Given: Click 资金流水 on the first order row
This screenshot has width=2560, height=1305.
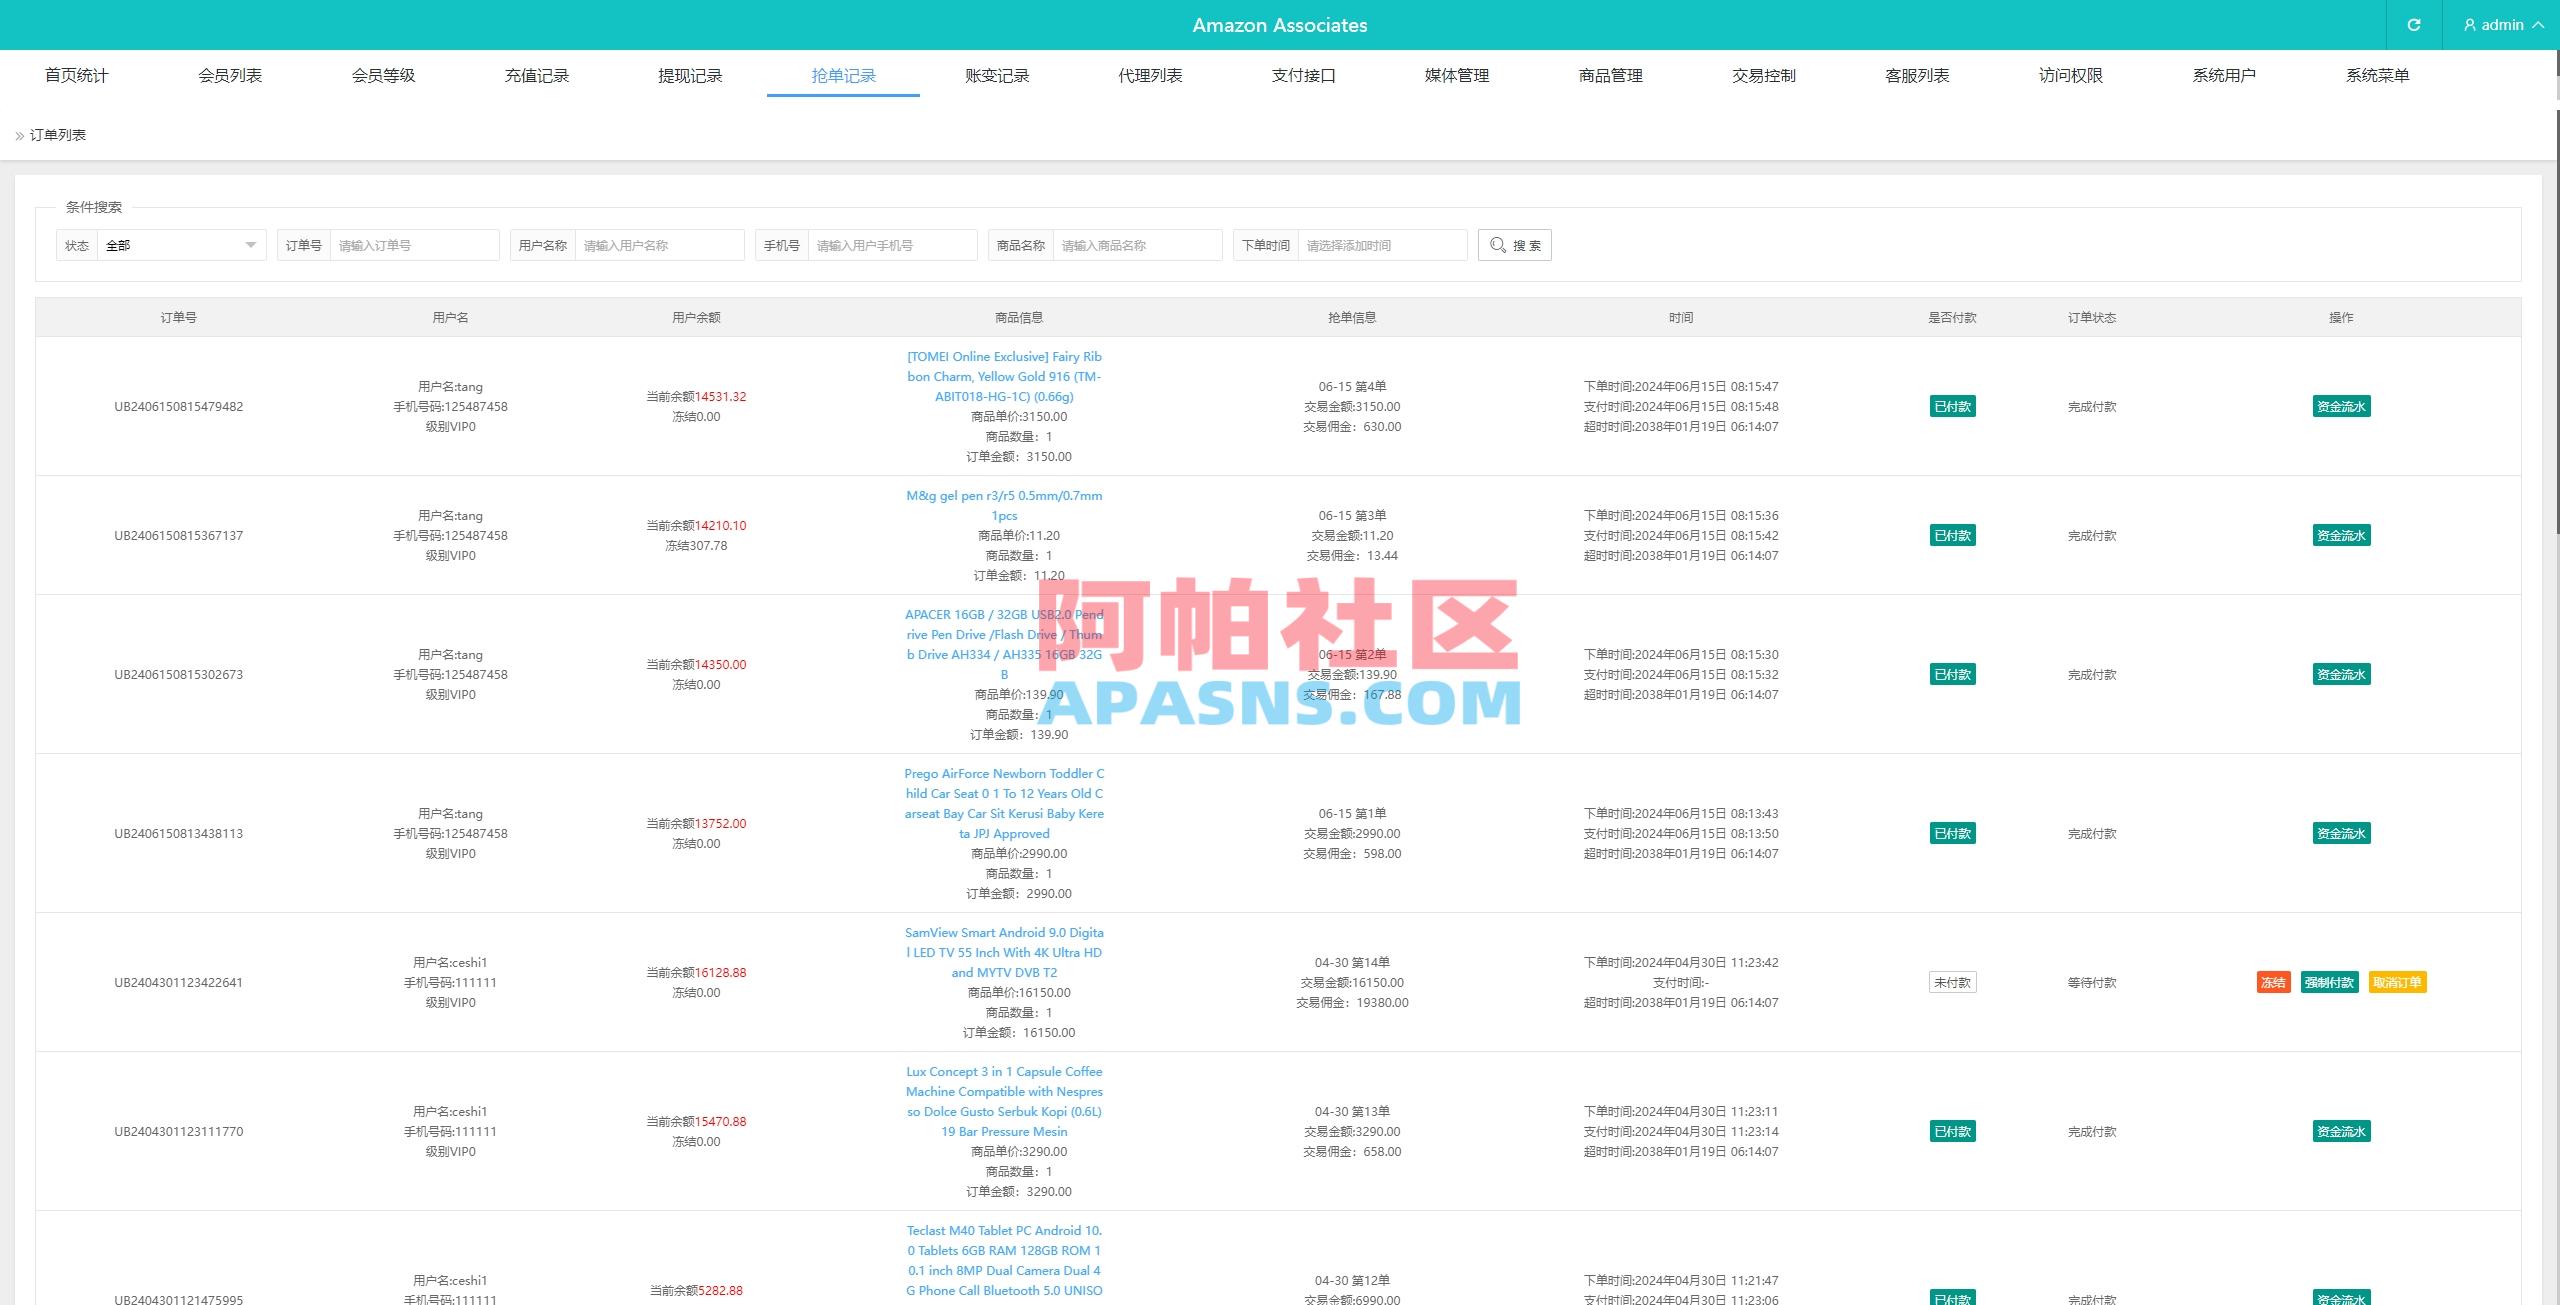Looking at the screenshot, I should (x=2341, y=406).
